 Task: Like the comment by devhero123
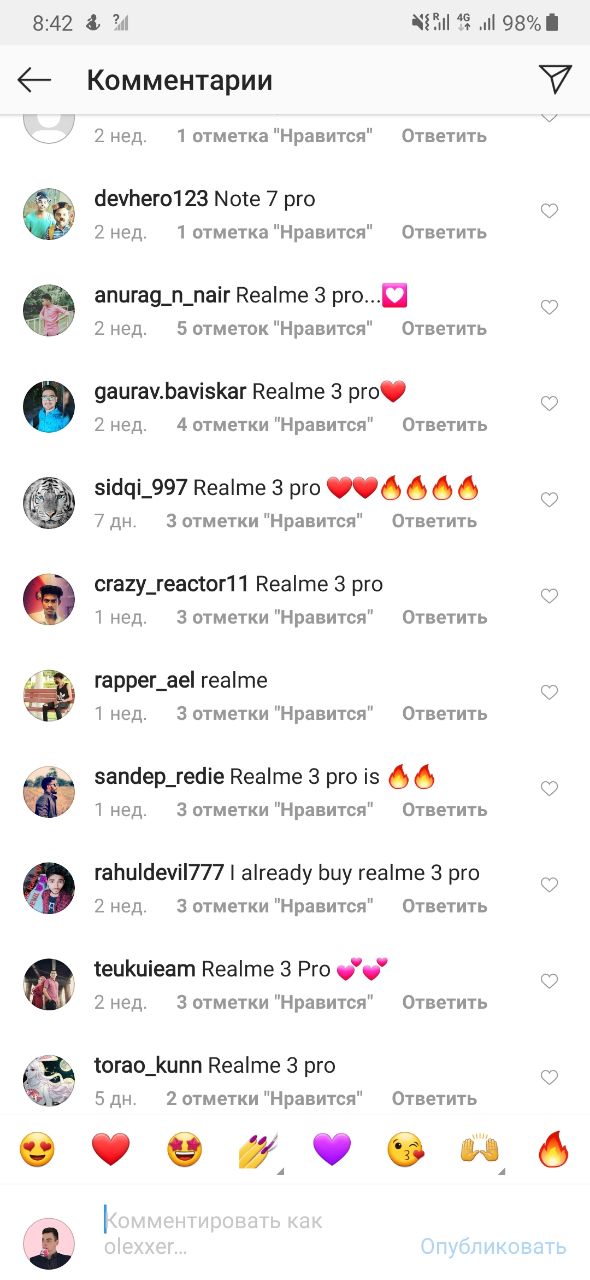549,211
